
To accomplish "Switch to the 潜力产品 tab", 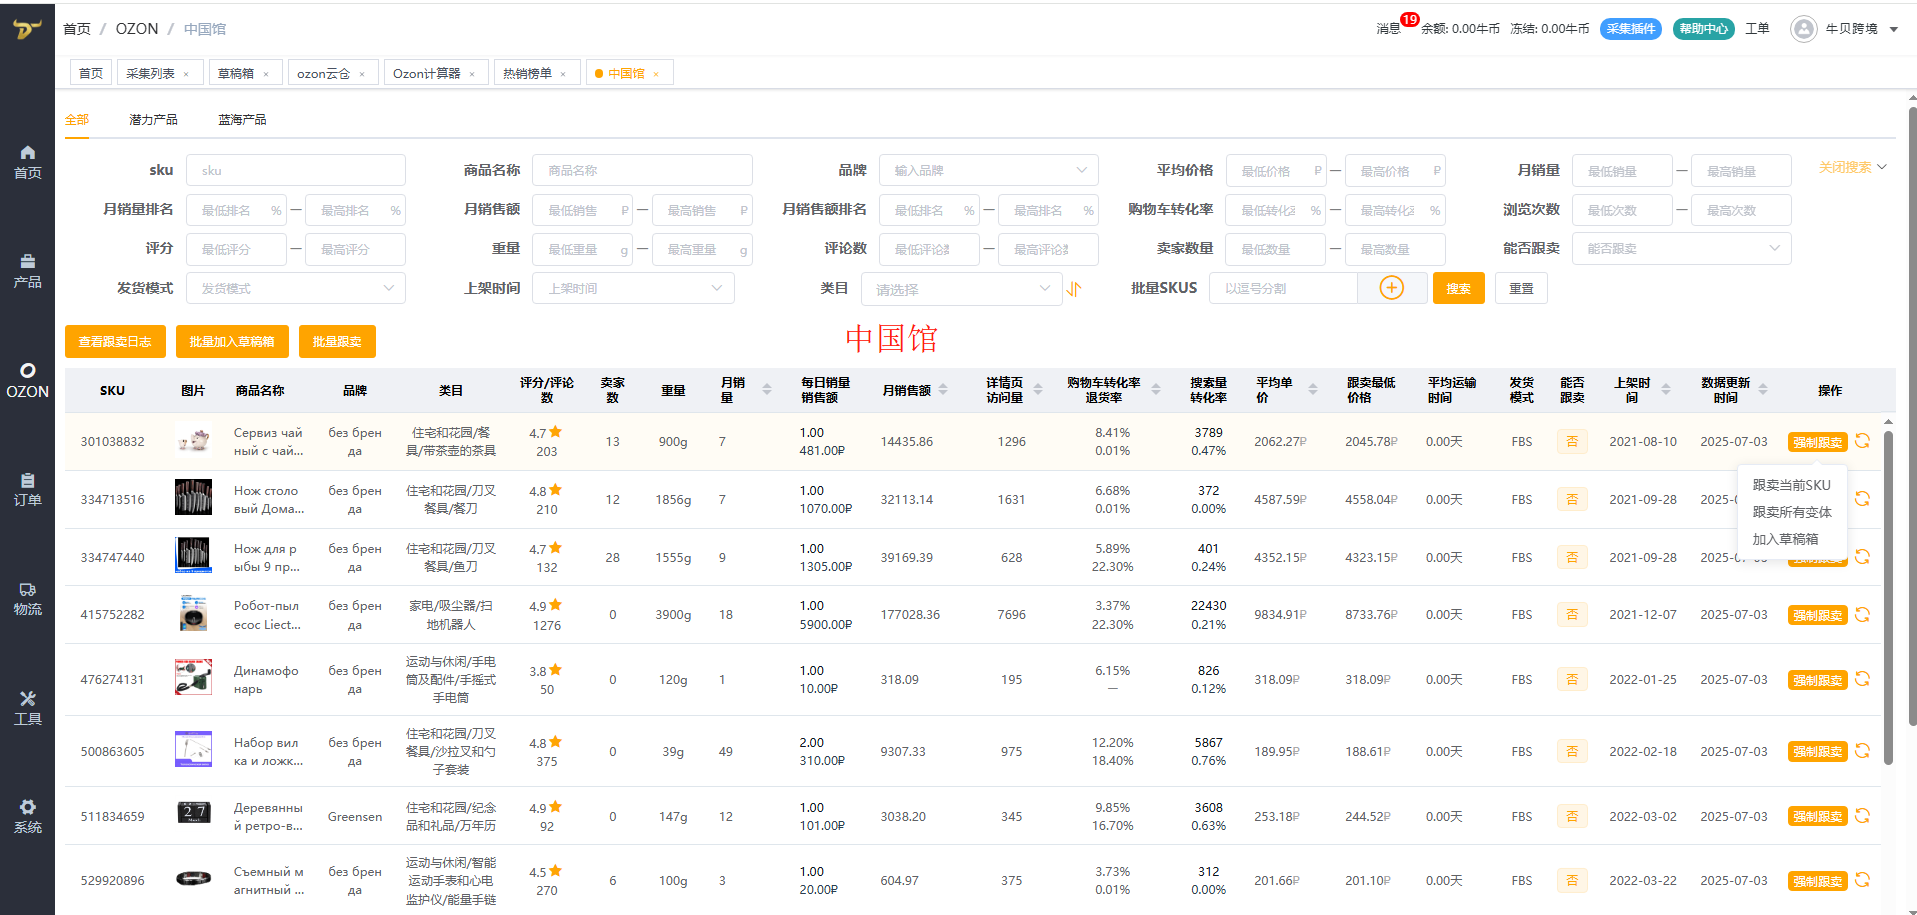I will click(x=153, y=119).
